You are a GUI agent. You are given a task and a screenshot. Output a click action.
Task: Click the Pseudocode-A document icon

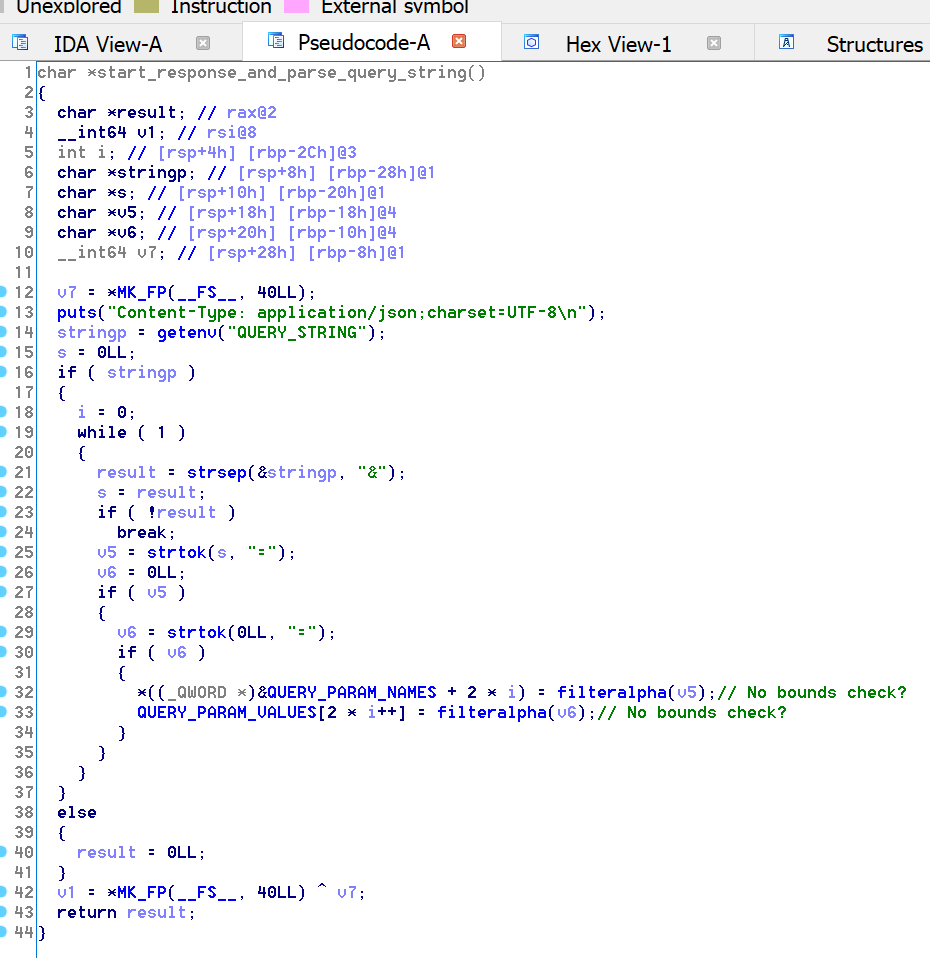276,41
